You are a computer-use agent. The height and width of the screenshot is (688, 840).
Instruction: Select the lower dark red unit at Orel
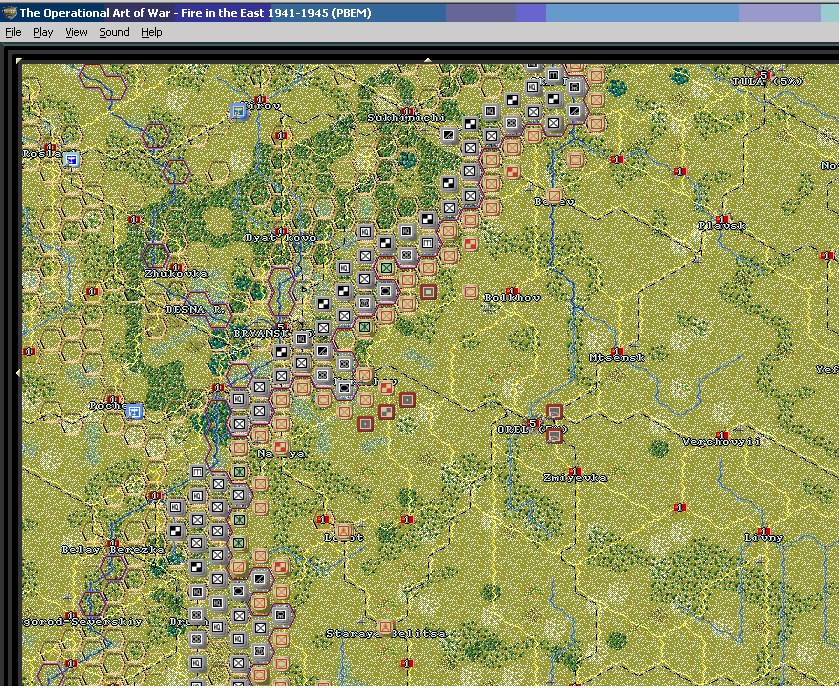point(554,435)
